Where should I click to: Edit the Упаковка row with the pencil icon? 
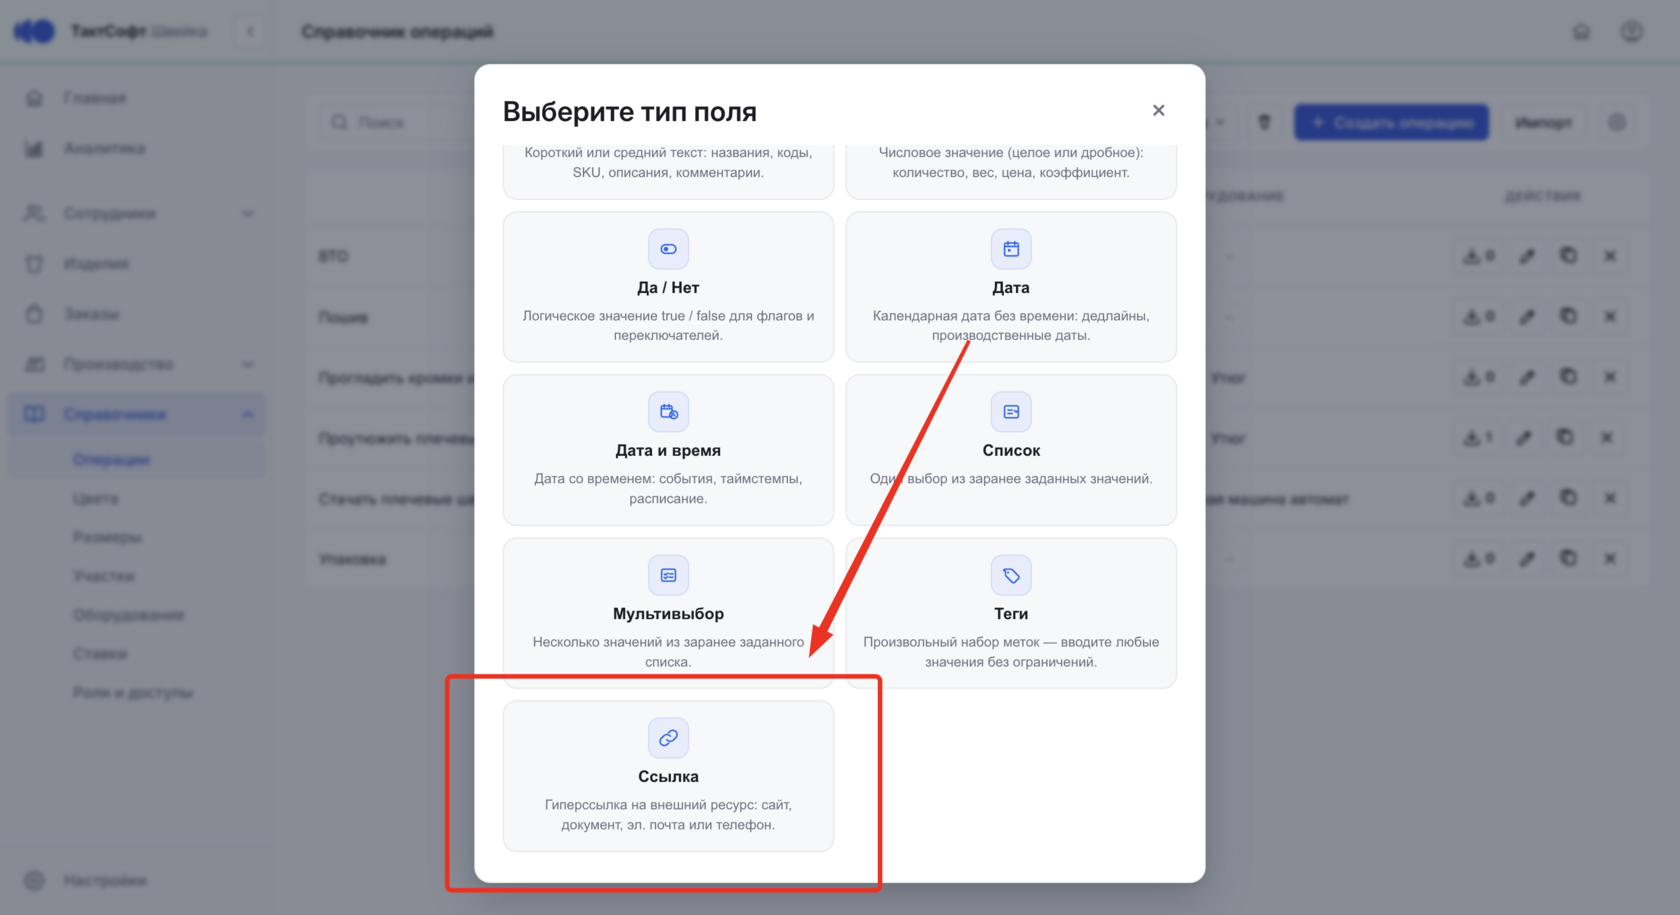(1527, 559)
